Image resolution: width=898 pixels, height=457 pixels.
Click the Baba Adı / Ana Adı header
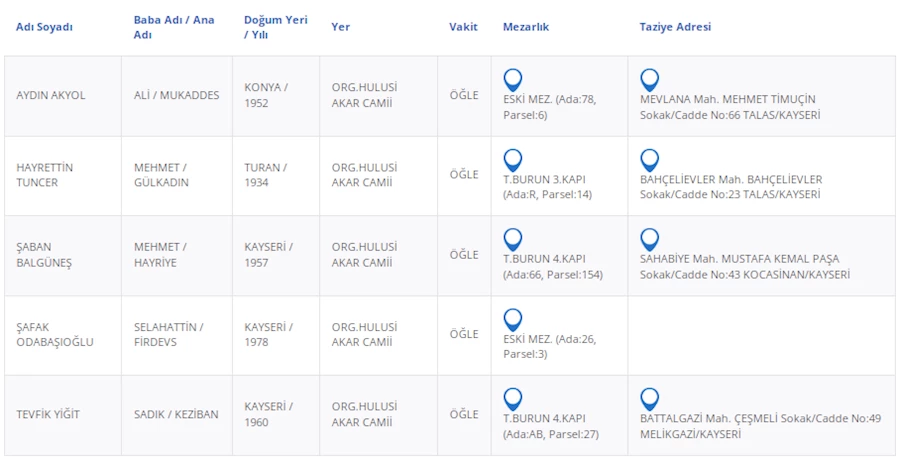click(x=174, y=27)
